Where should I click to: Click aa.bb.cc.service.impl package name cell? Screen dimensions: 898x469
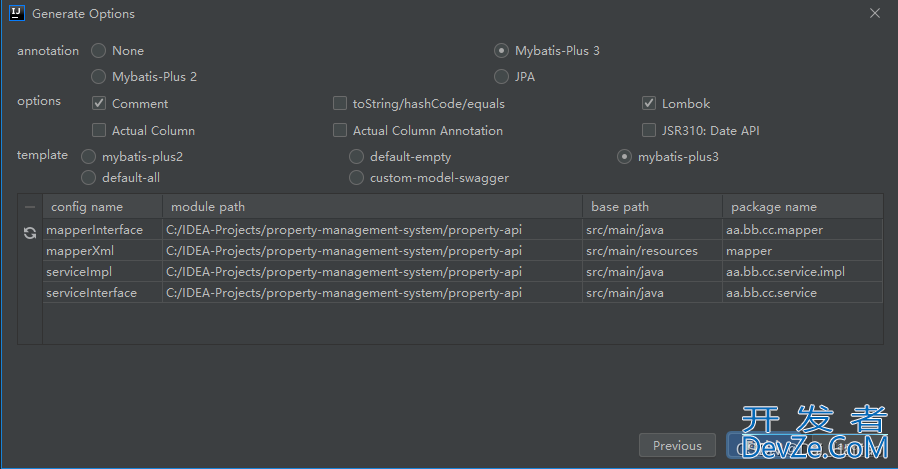tap(802, 271)
